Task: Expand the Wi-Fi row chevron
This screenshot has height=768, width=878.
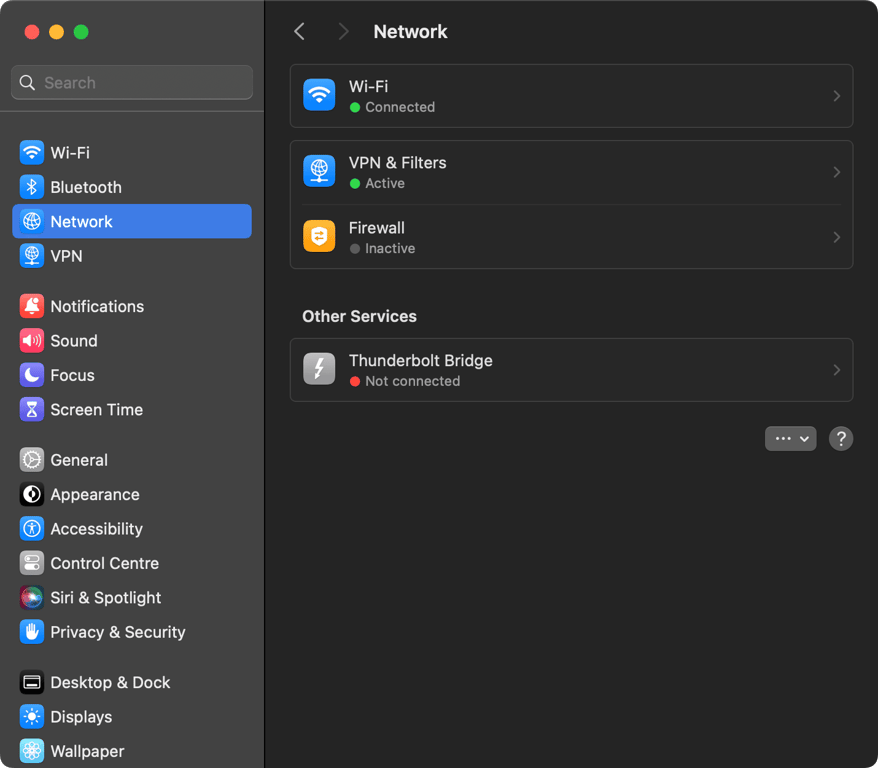Action: click(837, 96)
